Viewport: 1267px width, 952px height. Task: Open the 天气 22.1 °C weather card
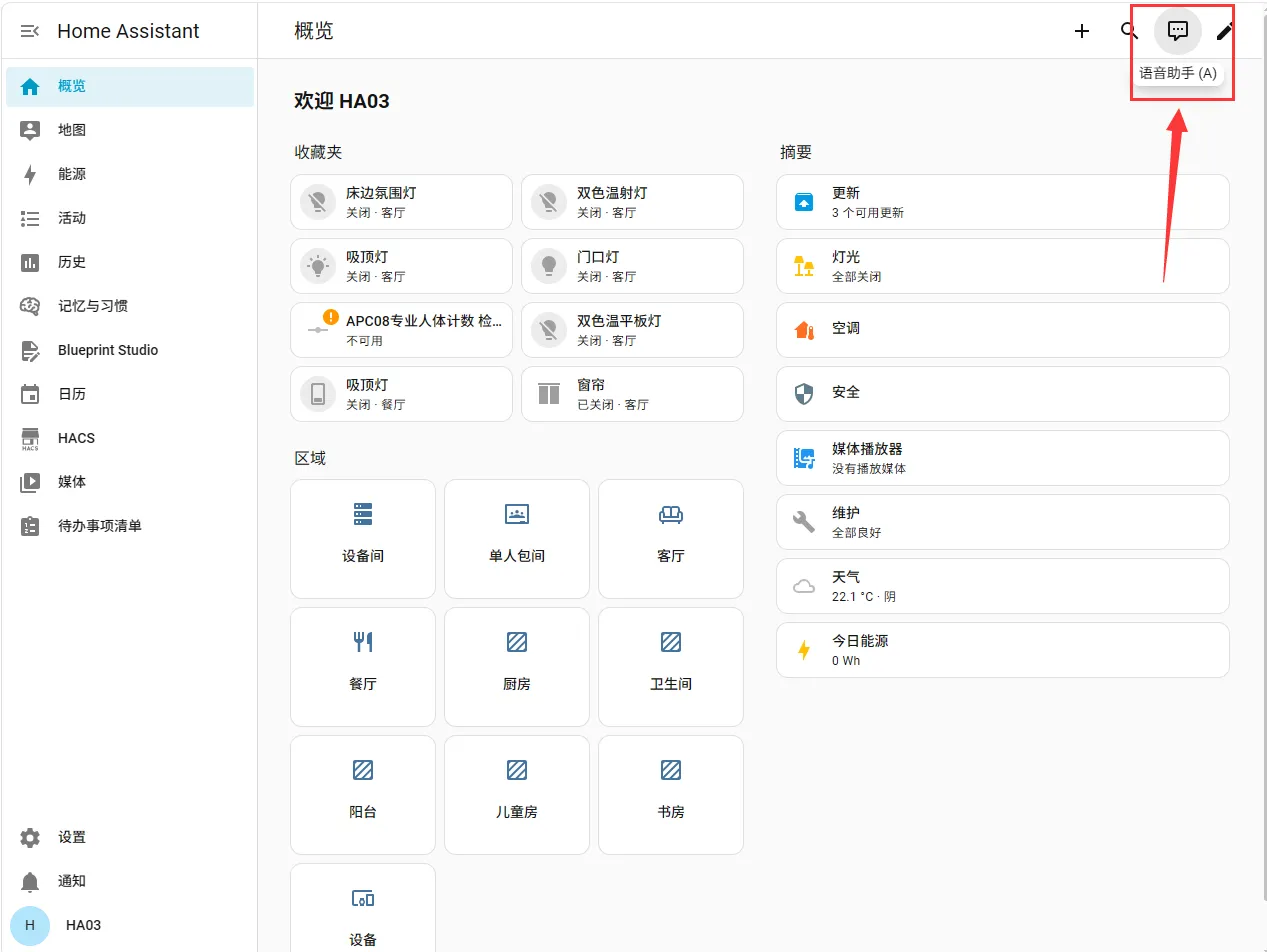click(x=1003, y=586)
